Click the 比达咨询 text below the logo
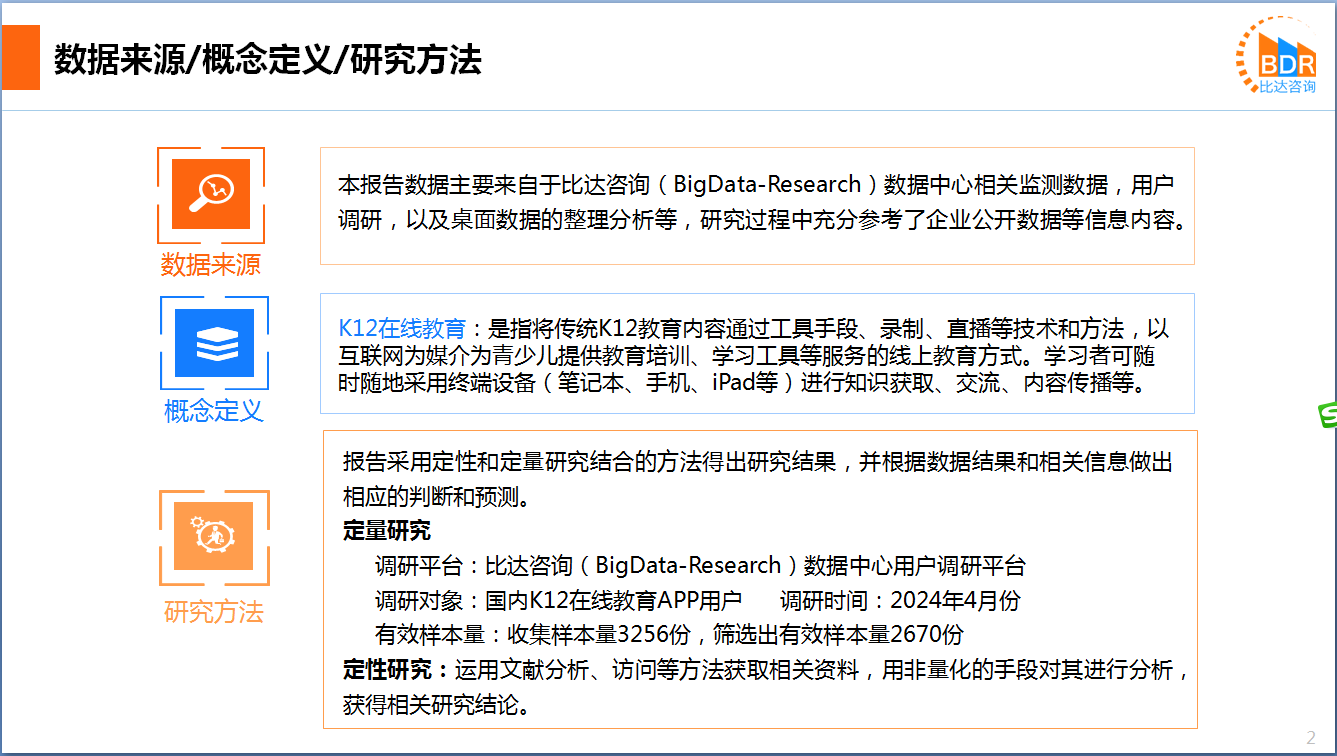1337x756 pixels. (1287, 87)
